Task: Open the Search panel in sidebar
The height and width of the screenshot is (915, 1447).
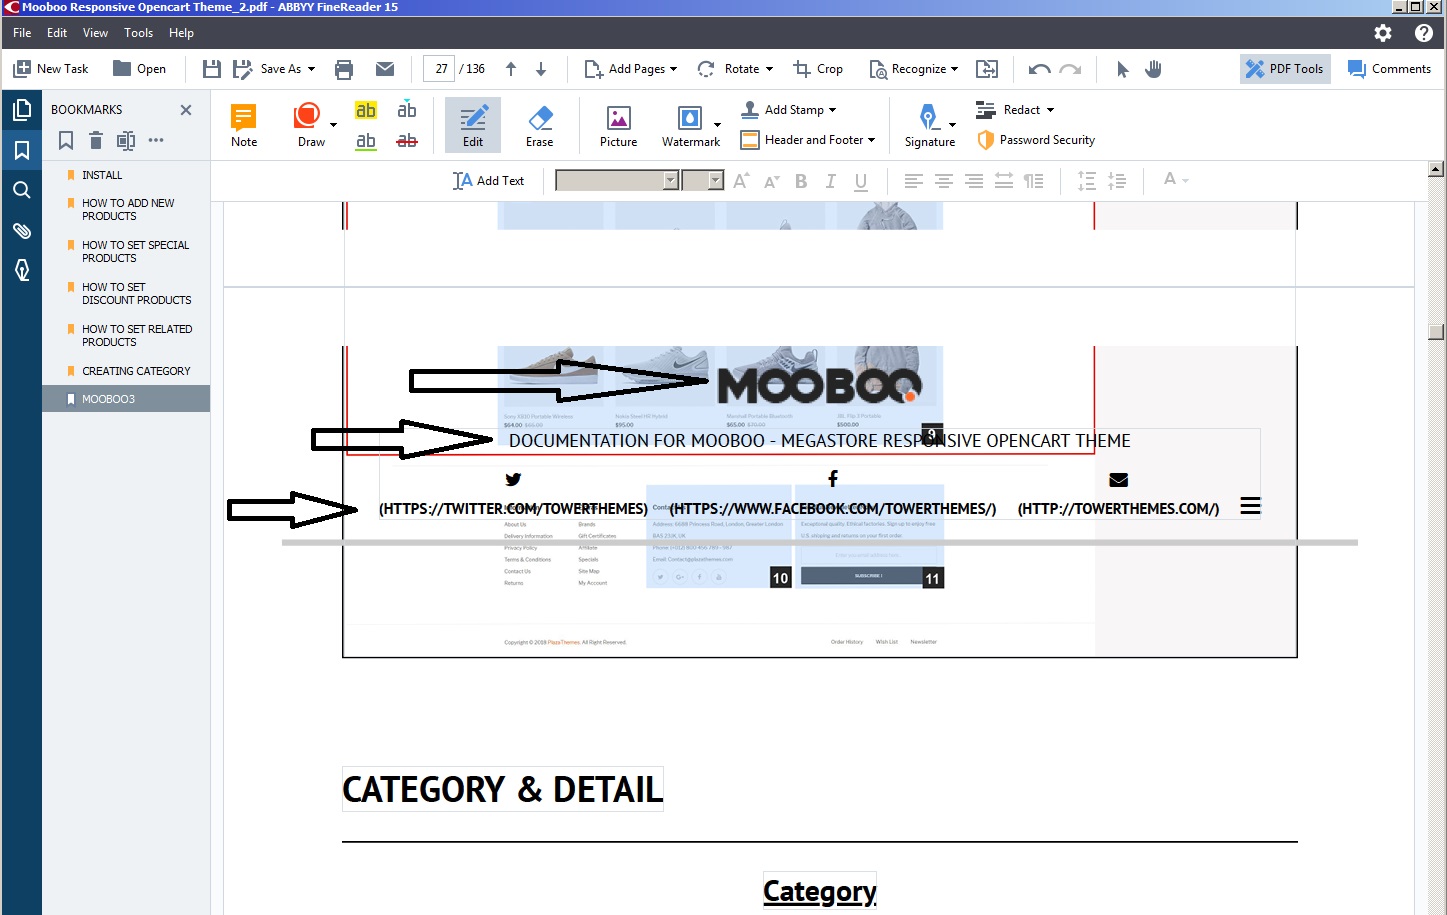Action: click(22, 190)
